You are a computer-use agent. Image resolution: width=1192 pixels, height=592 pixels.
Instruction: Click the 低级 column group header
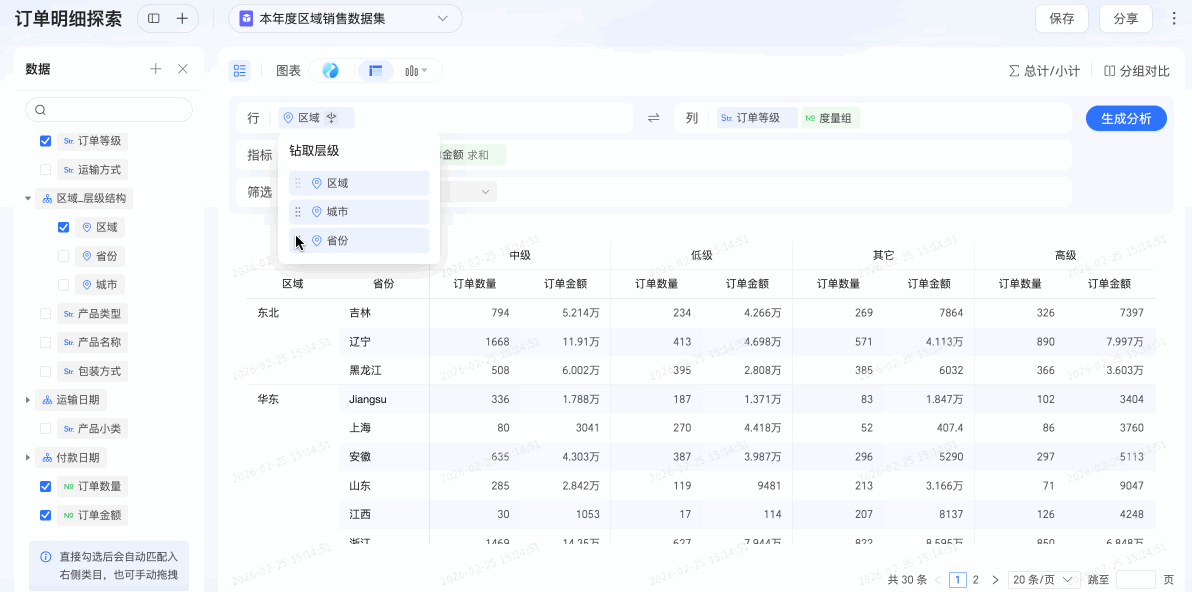[702, 255]
